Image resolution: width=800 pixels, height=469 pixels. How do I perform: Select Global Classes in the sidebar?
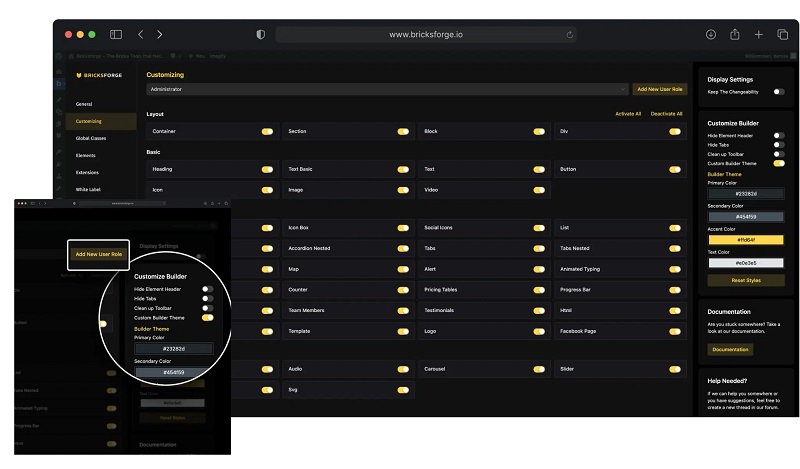(x=90, y=138)
